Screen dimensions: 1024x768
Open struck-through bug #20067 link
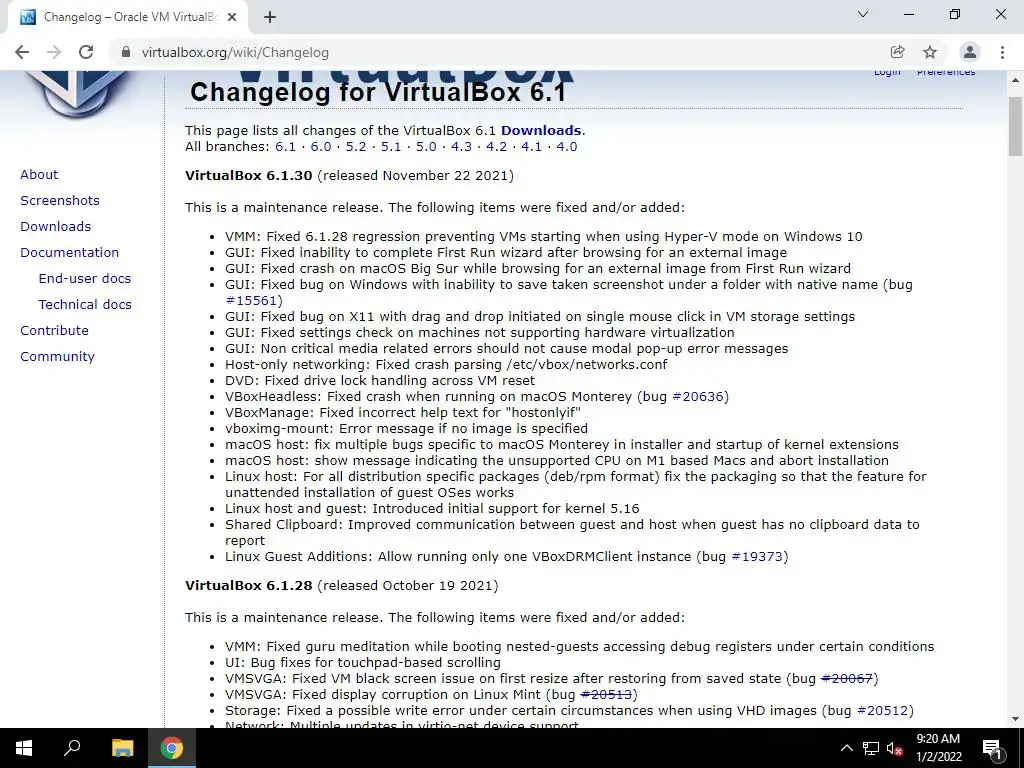pyautogui.click(x=847, y=679)
